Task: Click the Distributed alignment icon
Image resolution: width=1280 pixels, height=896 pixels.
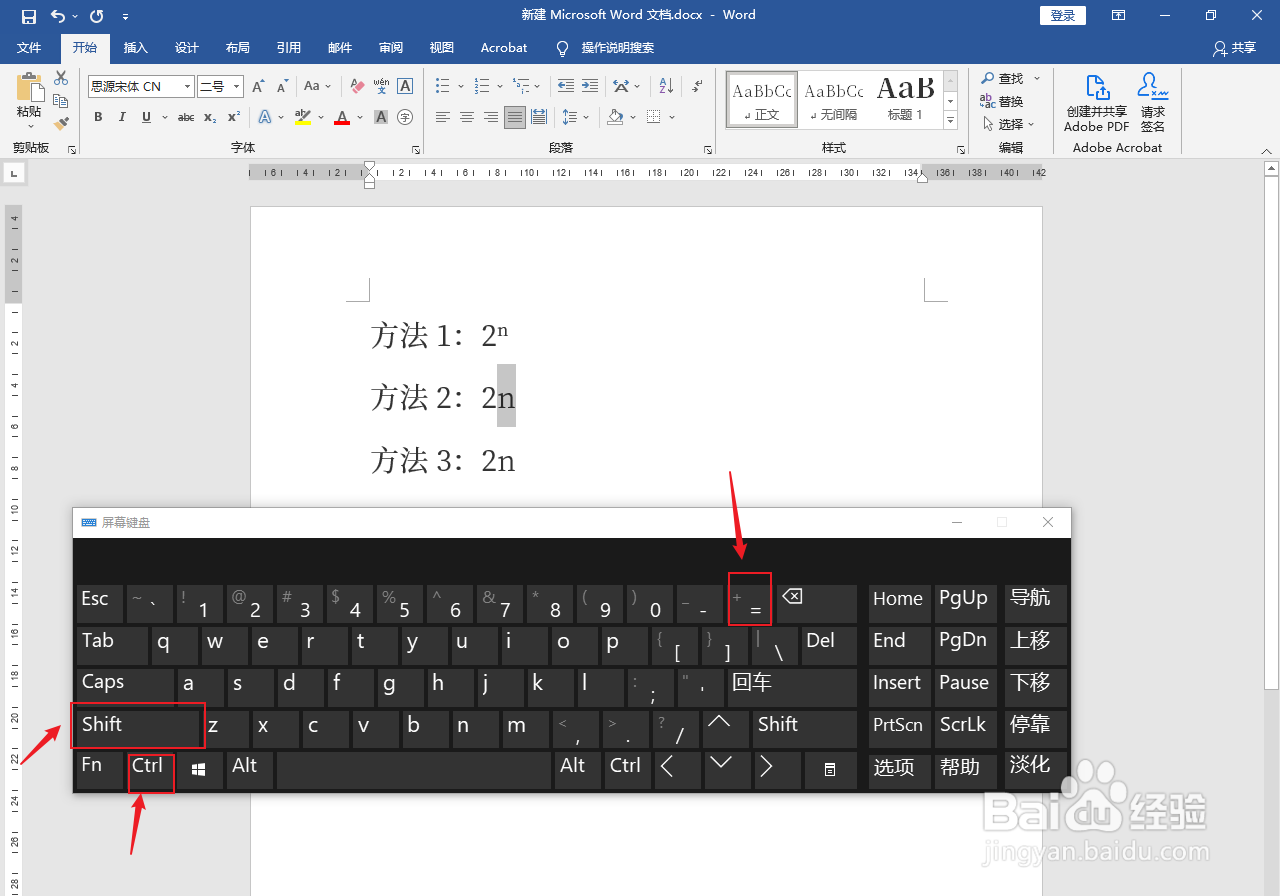Action: point(539,117)
